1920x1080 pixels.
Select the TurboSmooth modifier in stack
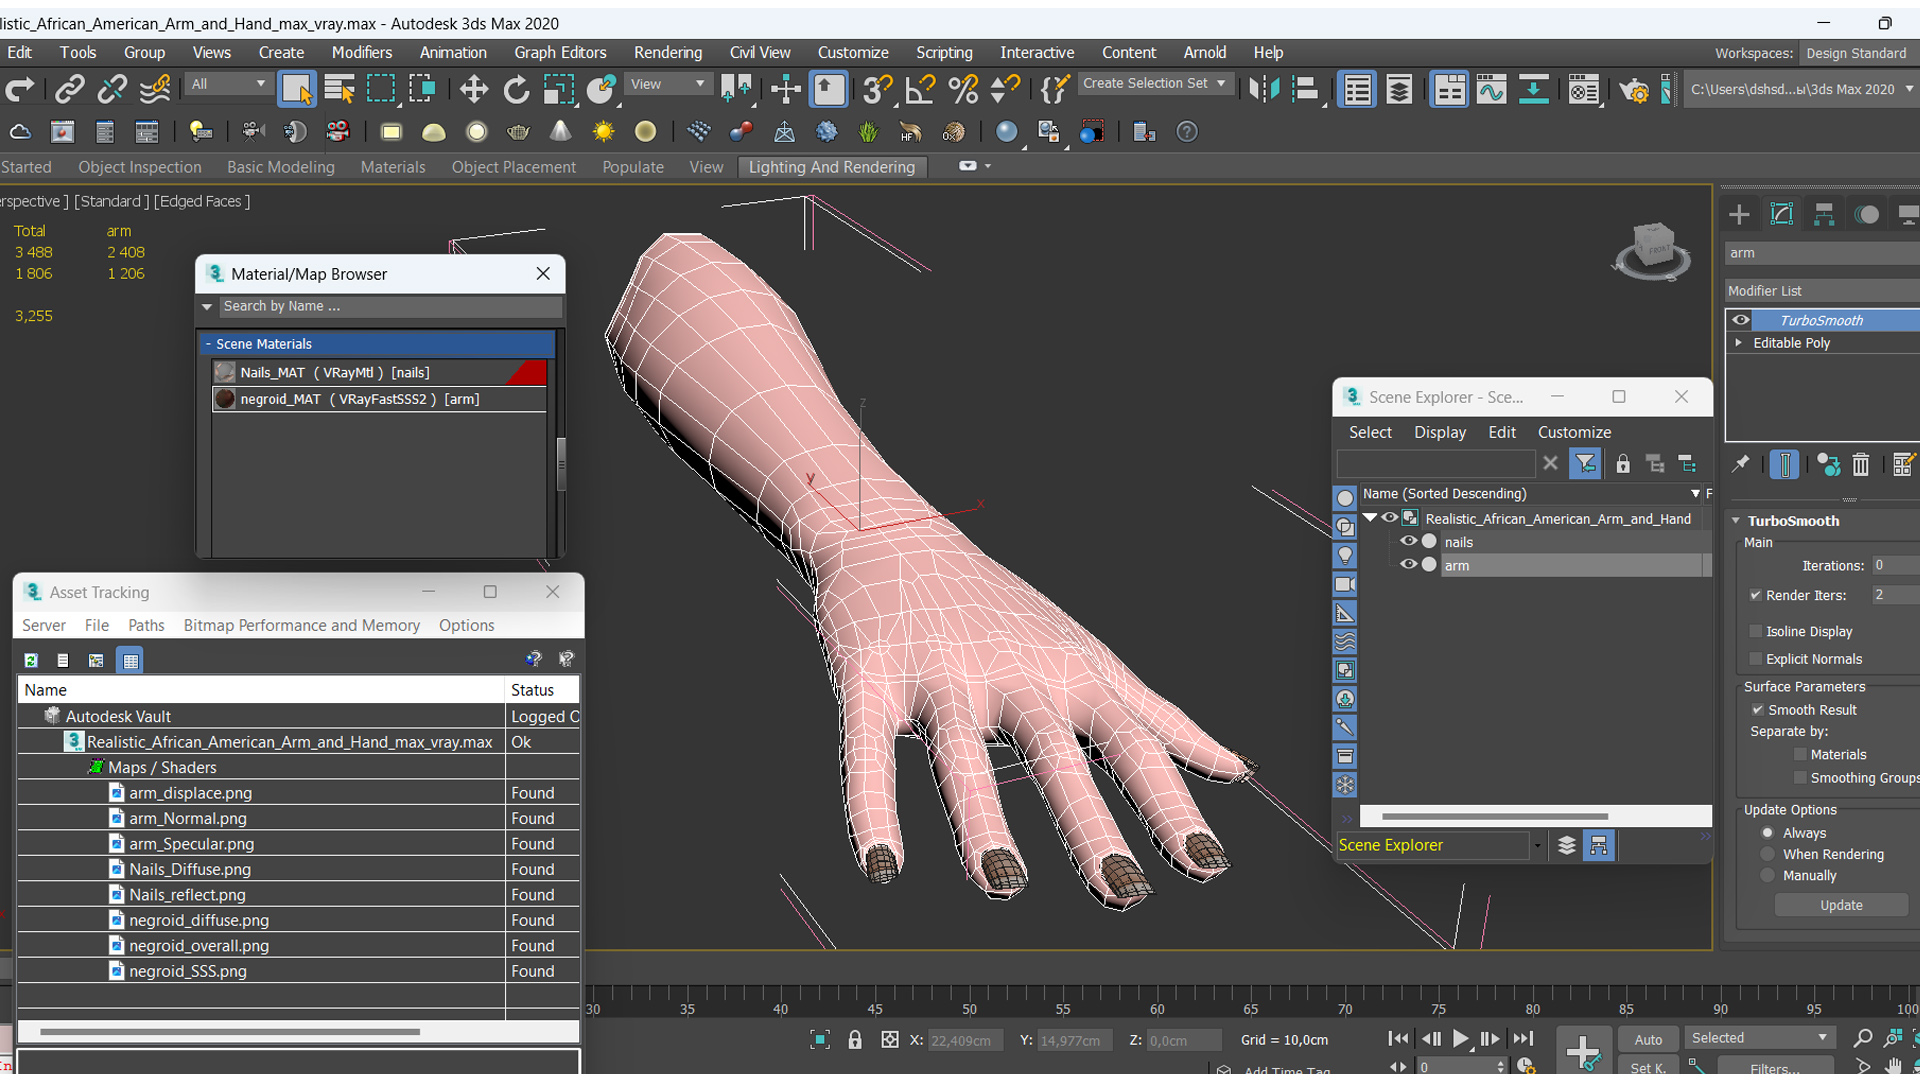coord(1820,319)
